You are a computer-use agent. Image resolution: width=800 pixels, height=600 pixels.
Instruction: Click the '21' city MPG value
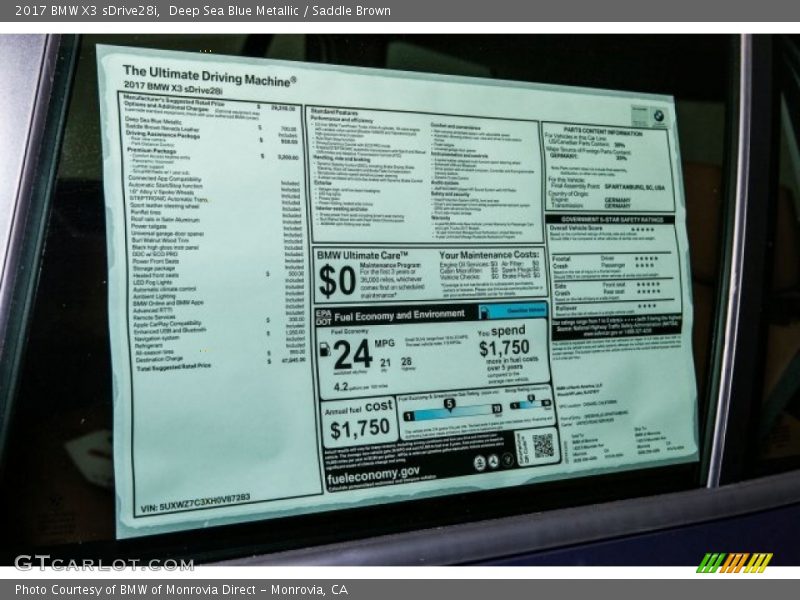pyautogui.click(x=385, y=363)
